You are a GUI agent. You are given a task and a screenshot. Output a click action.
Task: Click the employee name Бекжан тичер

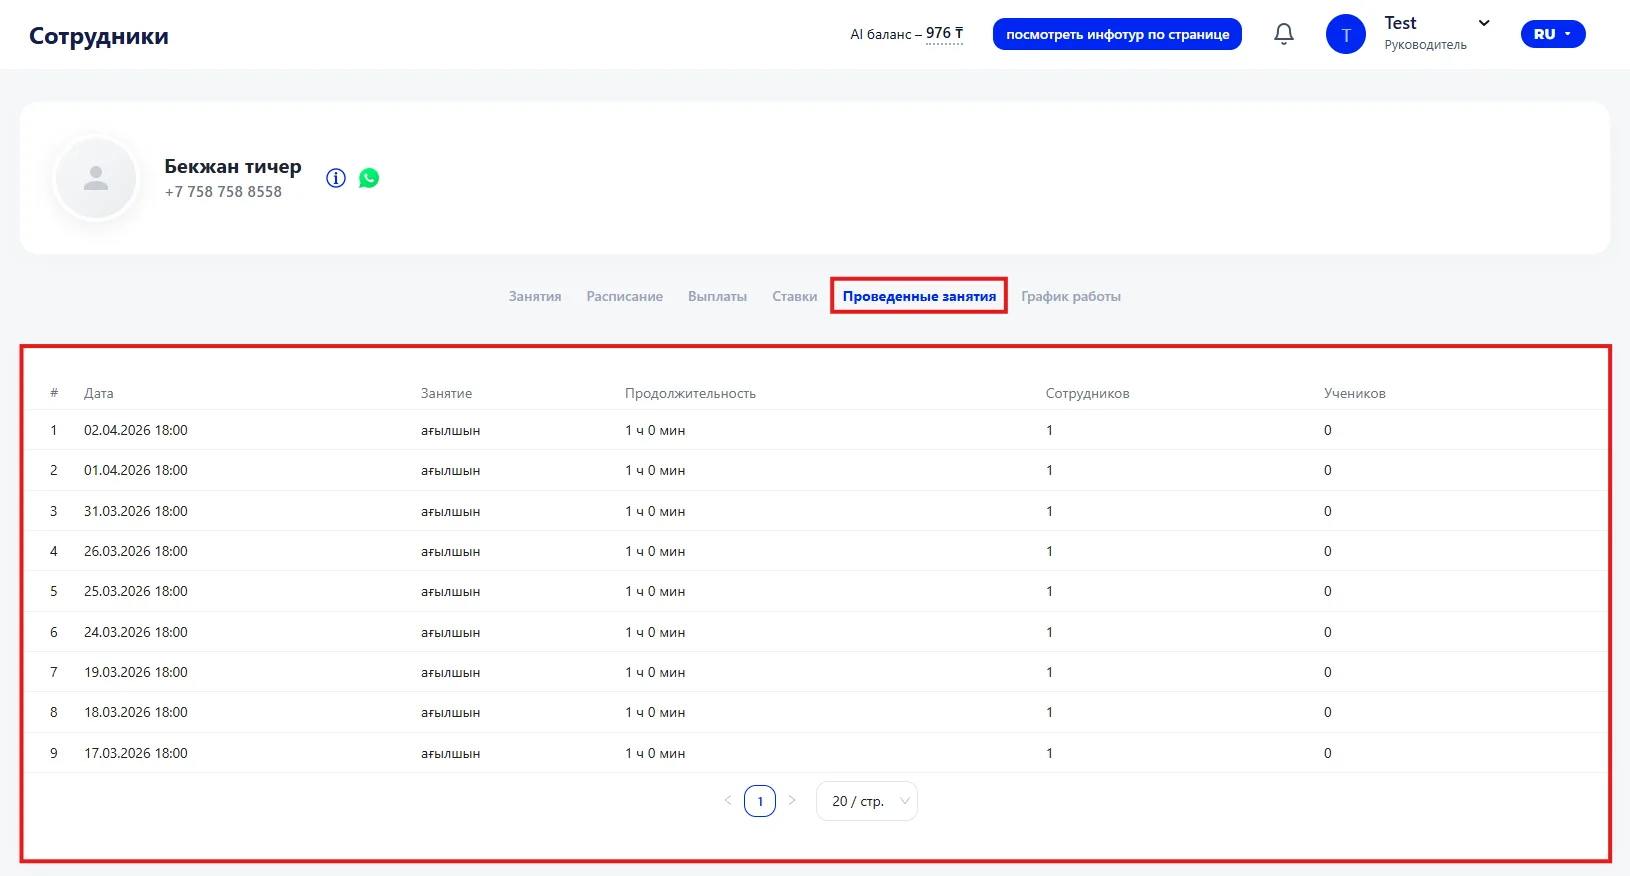233,167
